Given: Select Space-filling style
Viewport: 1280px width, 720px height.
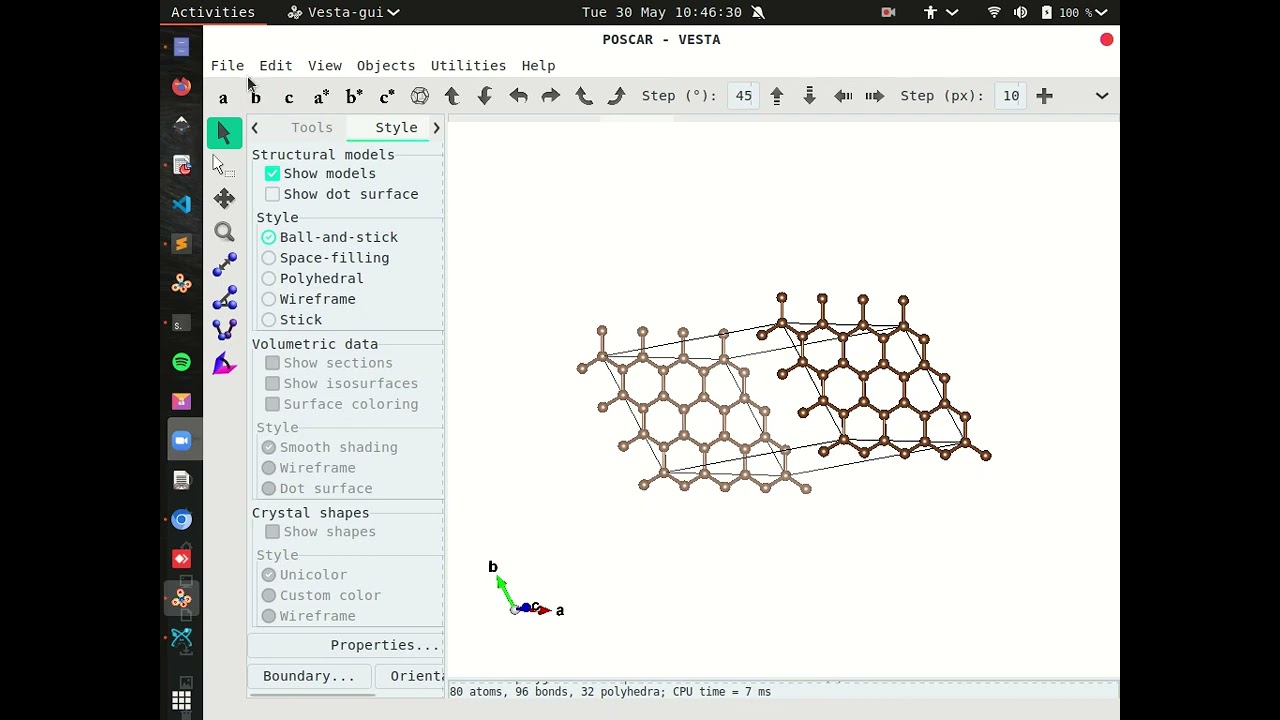Looking at the screenshot, I should (269, 258).
